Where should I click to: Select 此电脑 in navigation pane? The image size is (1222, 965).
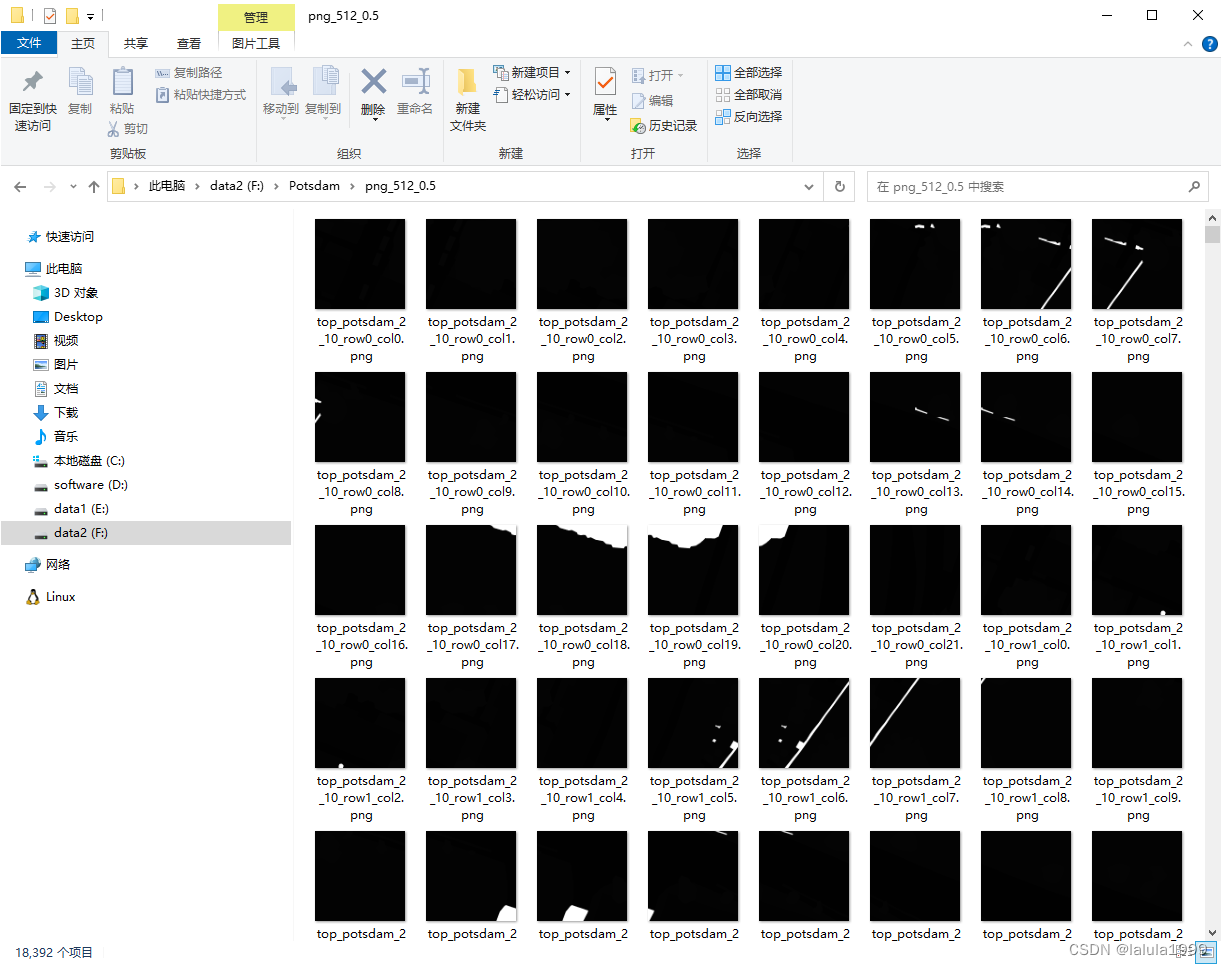click(x=64, y=269)
